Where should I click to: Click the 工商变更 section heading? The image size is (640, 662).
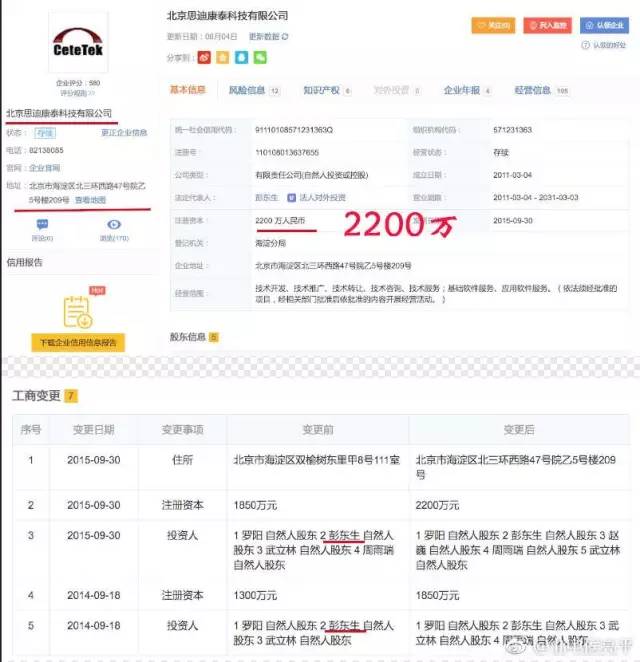(x=36, y=396)
